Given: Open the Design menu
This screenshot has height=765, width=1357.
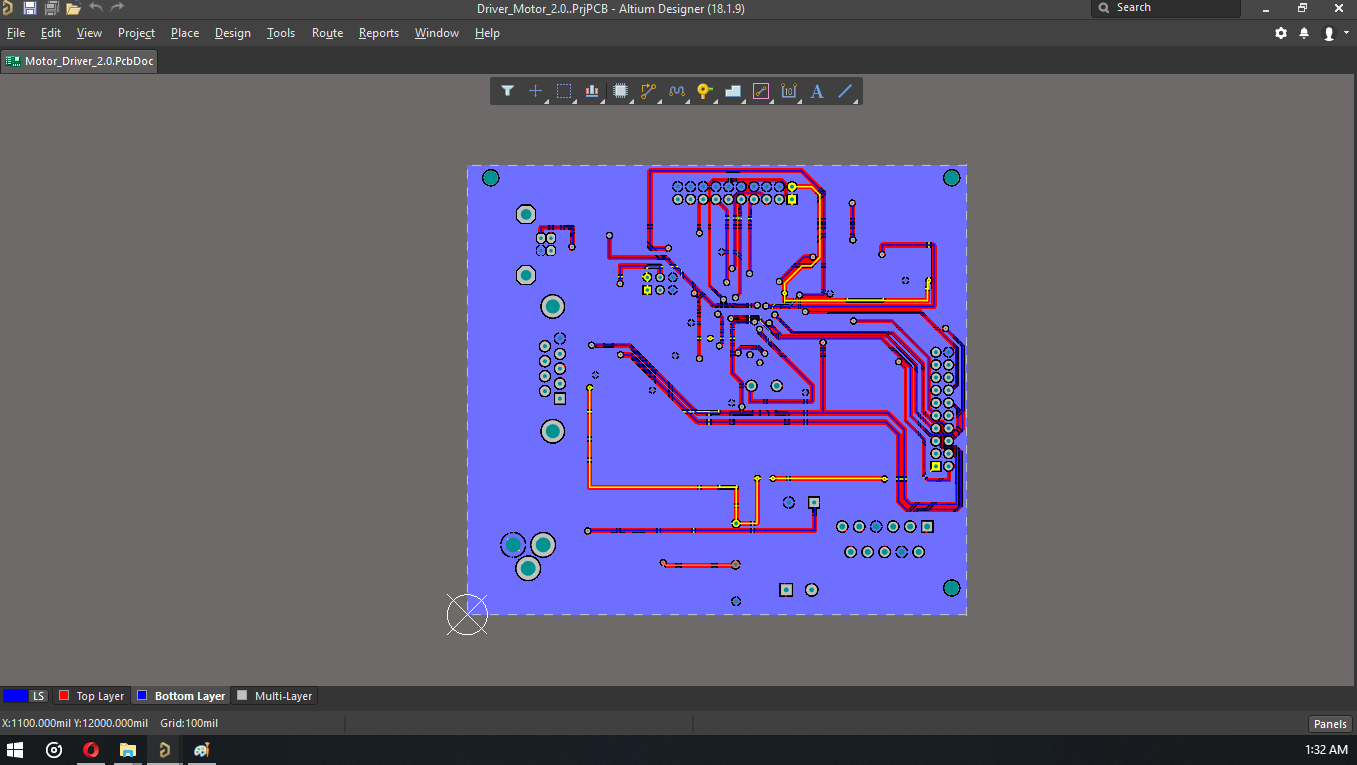Looking at the screenshot, I should pyautogui.click(x=232, y=33).
